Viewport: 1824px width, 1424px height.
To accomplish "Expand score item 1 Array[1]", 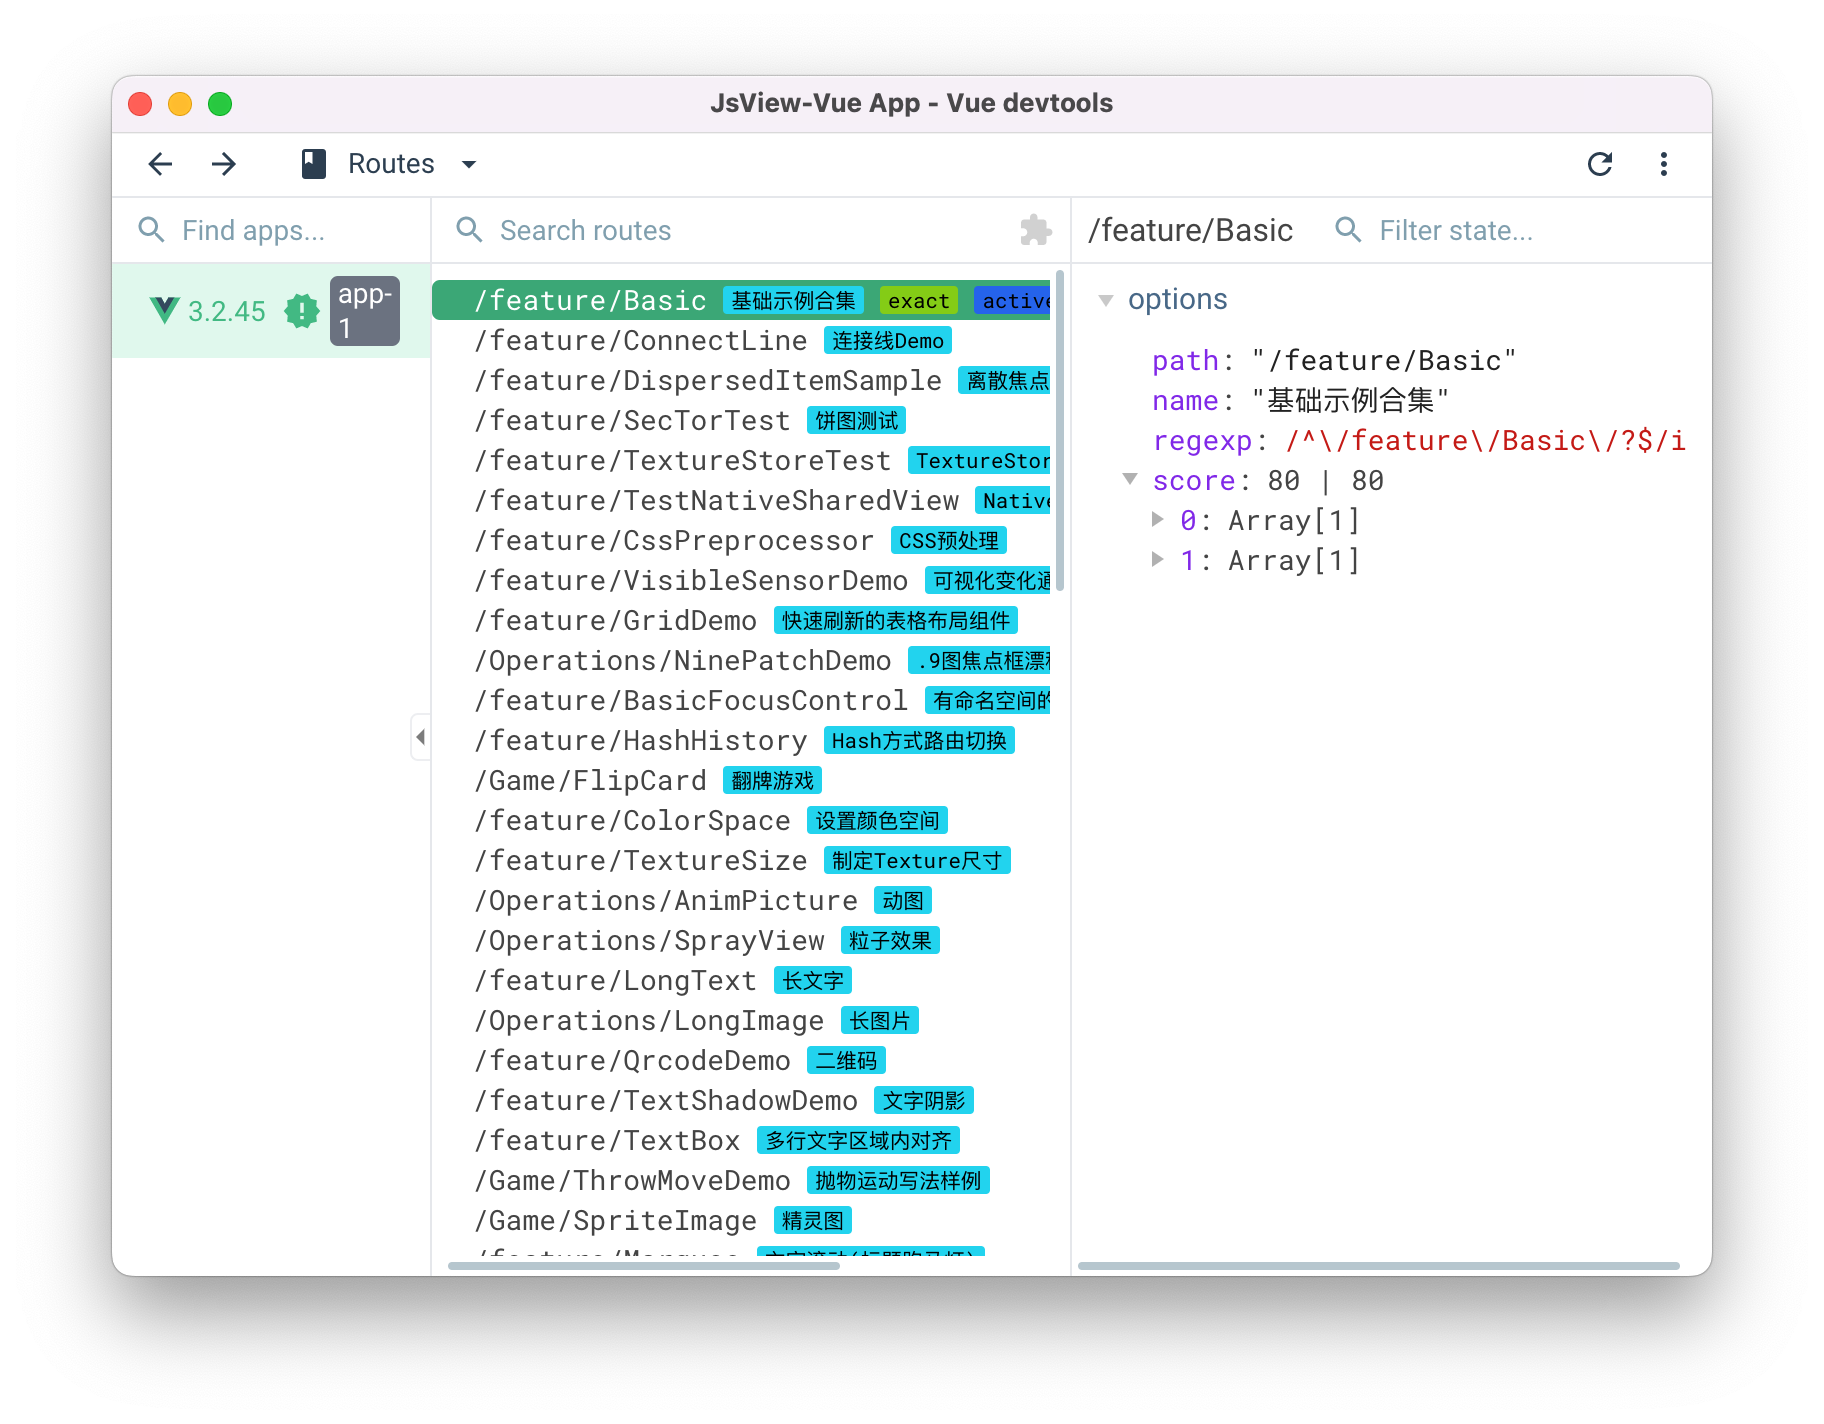I will [1158, 560].
